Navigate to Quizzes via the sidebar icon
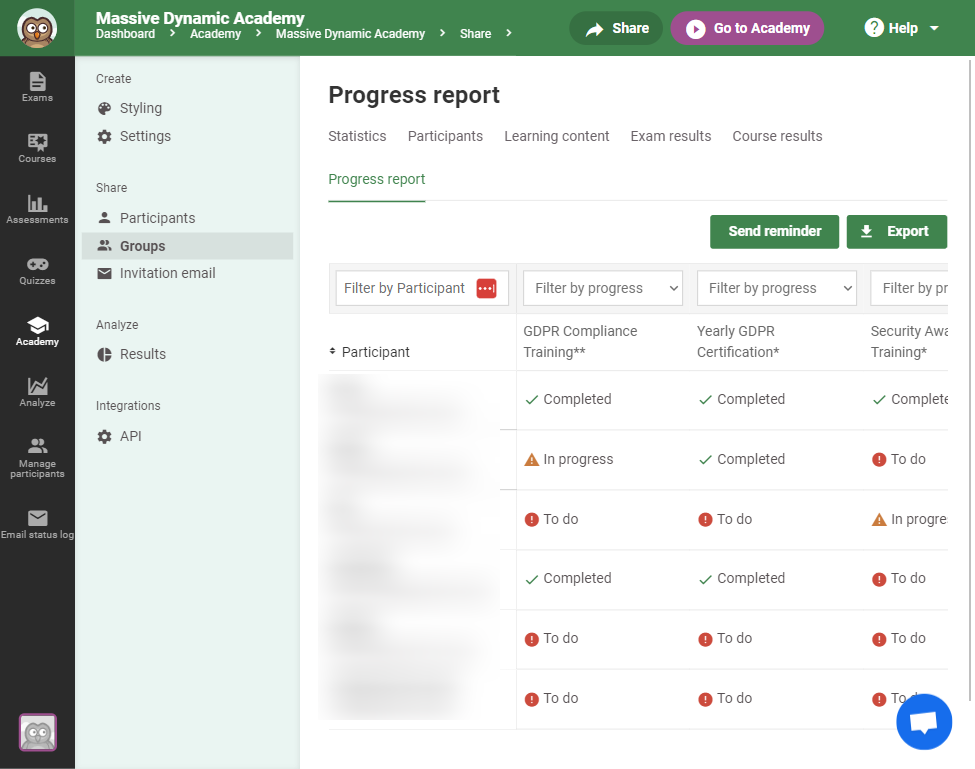Image resolution: width=975 pixels, height=769 pixels. tap(37, 270)
